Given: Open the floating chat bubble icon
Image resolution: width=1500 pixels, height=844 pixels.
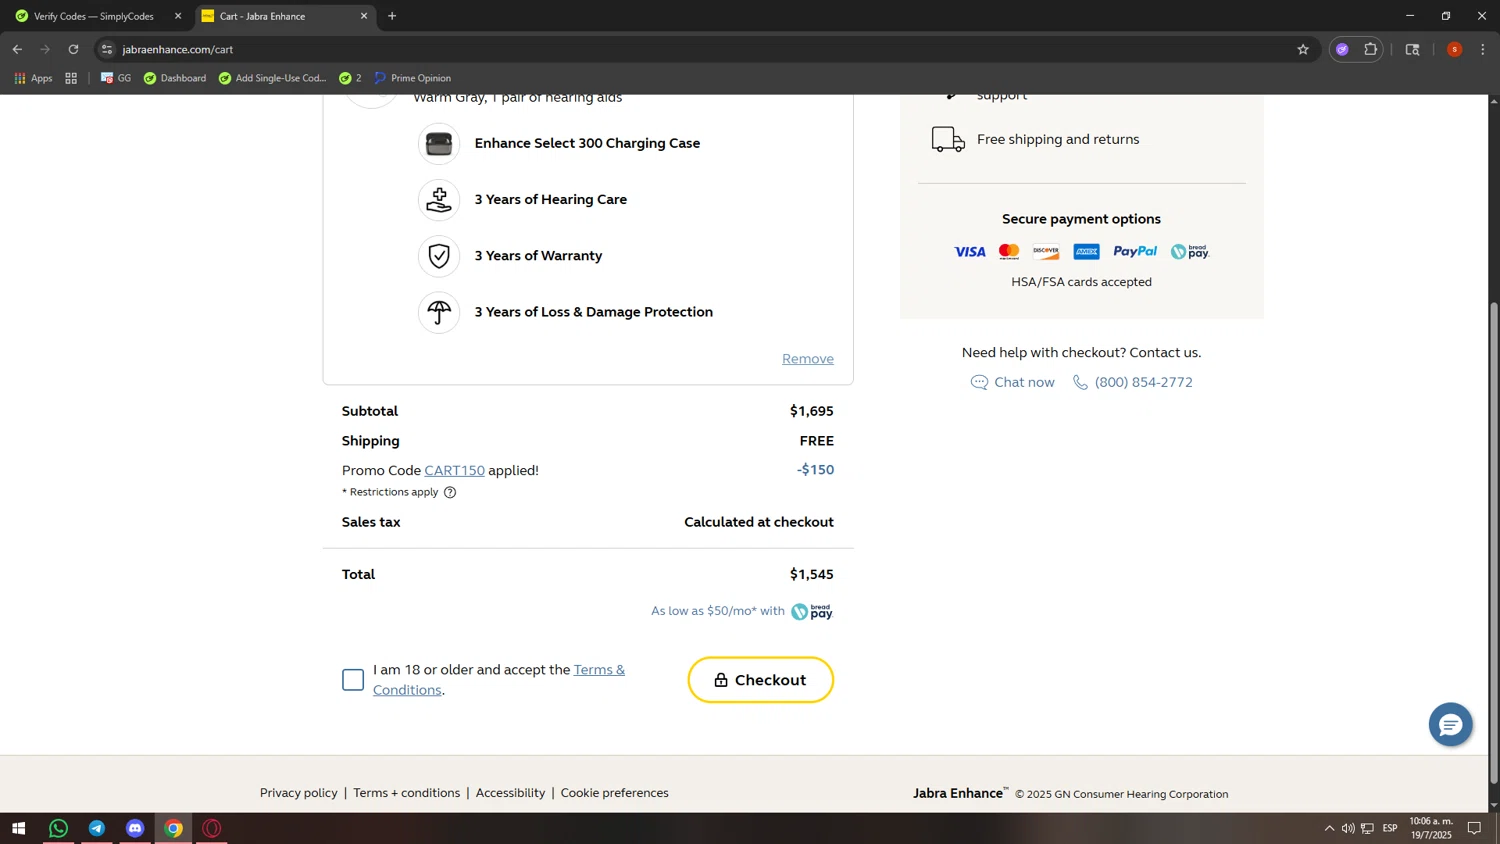Looking at the screenshot, I should point(1450,725).
